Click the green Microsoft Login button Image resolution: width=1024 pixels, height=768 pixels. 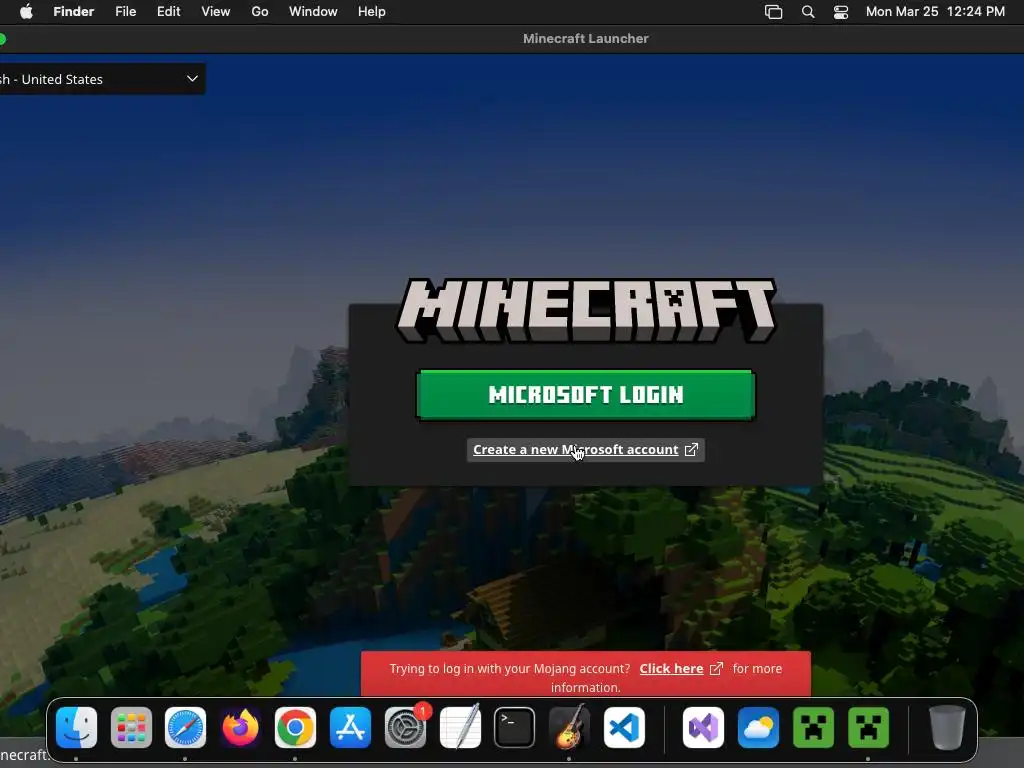tap(586, 394)
